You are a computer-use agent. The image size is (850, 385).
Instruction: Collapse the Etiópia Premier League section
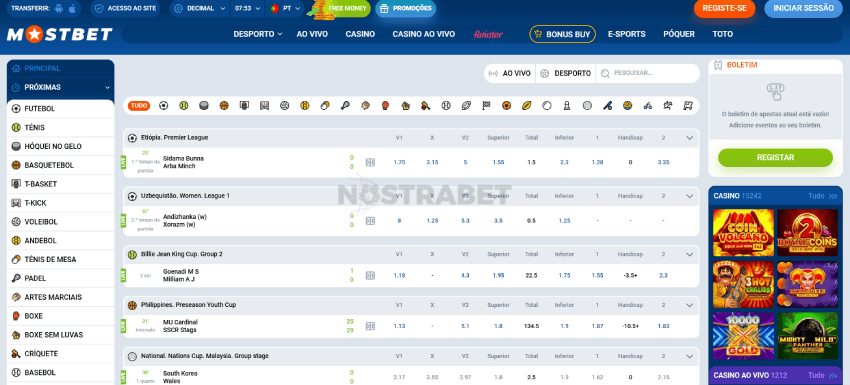[x=690, y=138]
